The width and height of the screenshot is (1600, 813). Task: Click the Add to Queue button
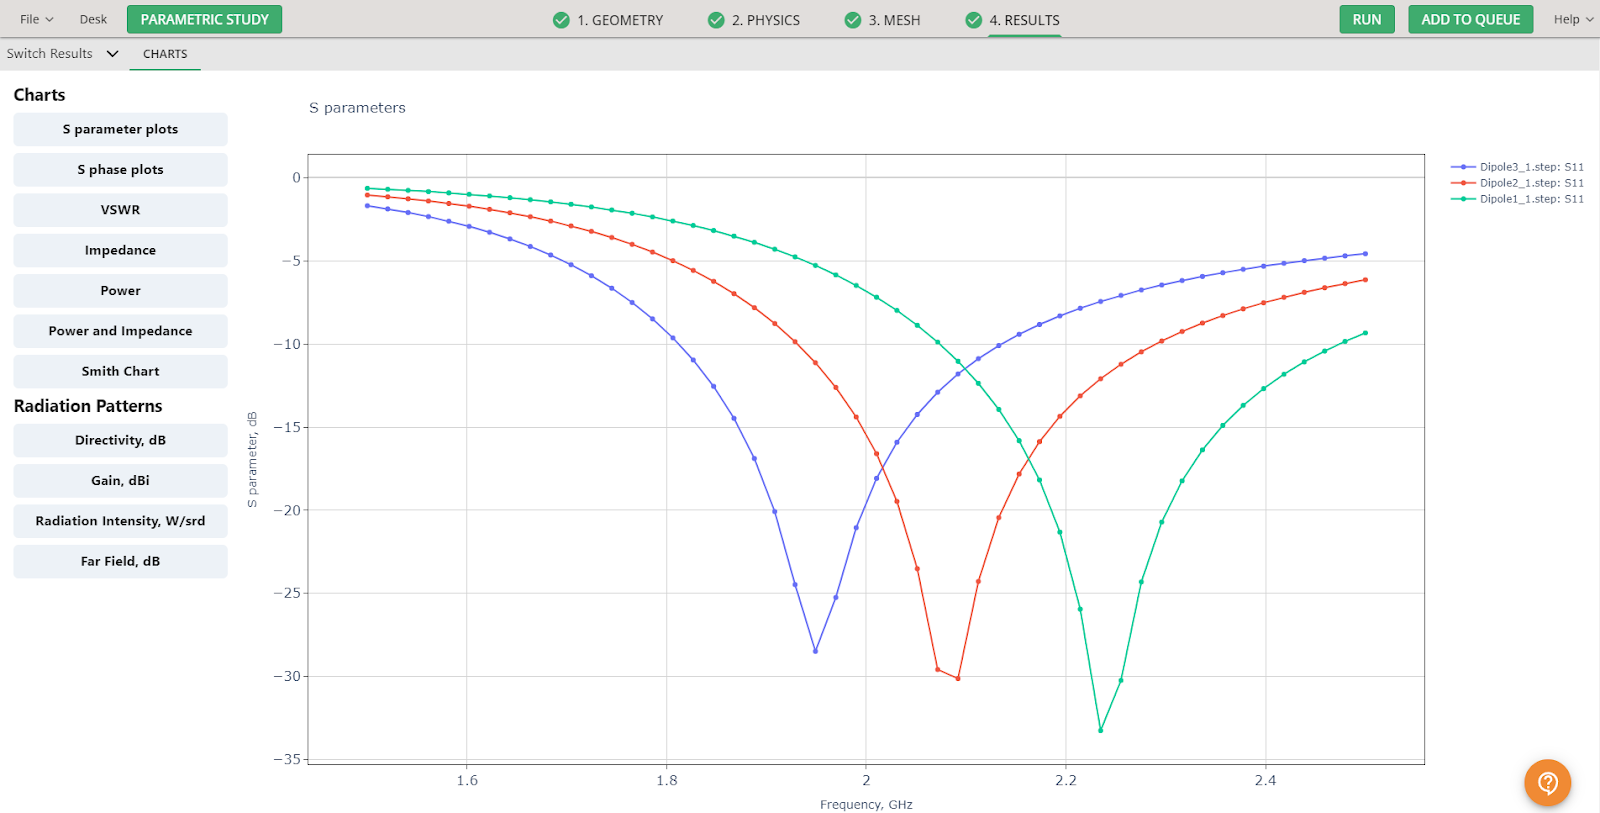point(1470,19)
